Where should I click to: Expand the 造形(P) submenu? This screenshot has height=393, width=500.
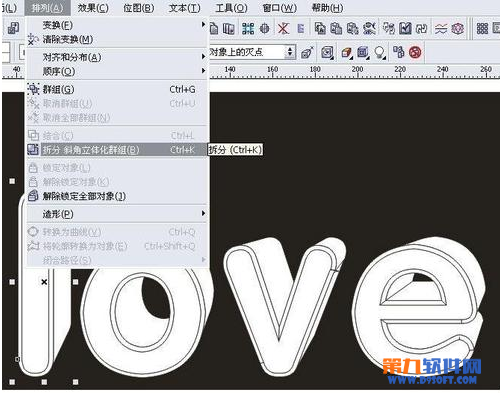(x=117, y=214)
